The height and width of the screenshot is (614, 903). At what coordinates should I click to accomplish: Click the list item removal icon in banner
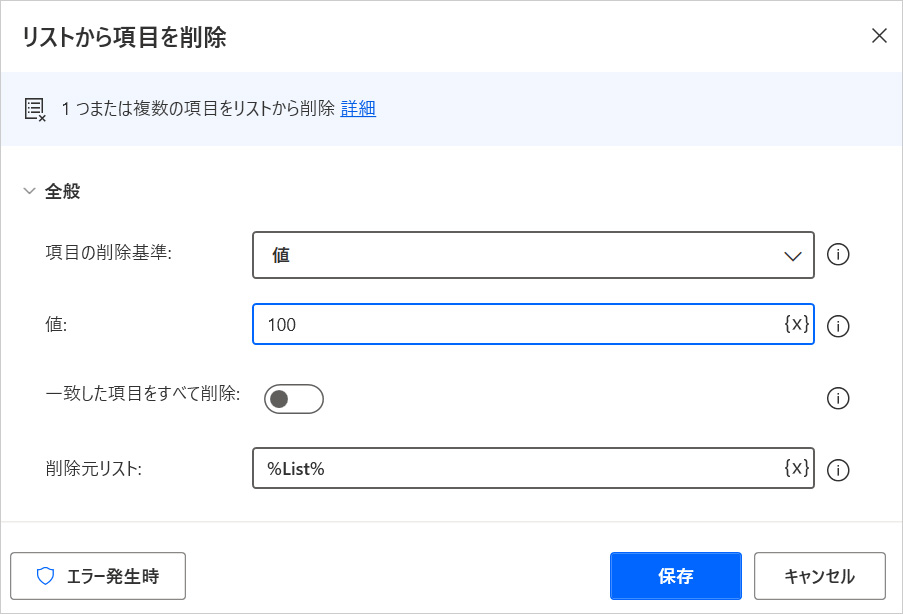(35, 109)
